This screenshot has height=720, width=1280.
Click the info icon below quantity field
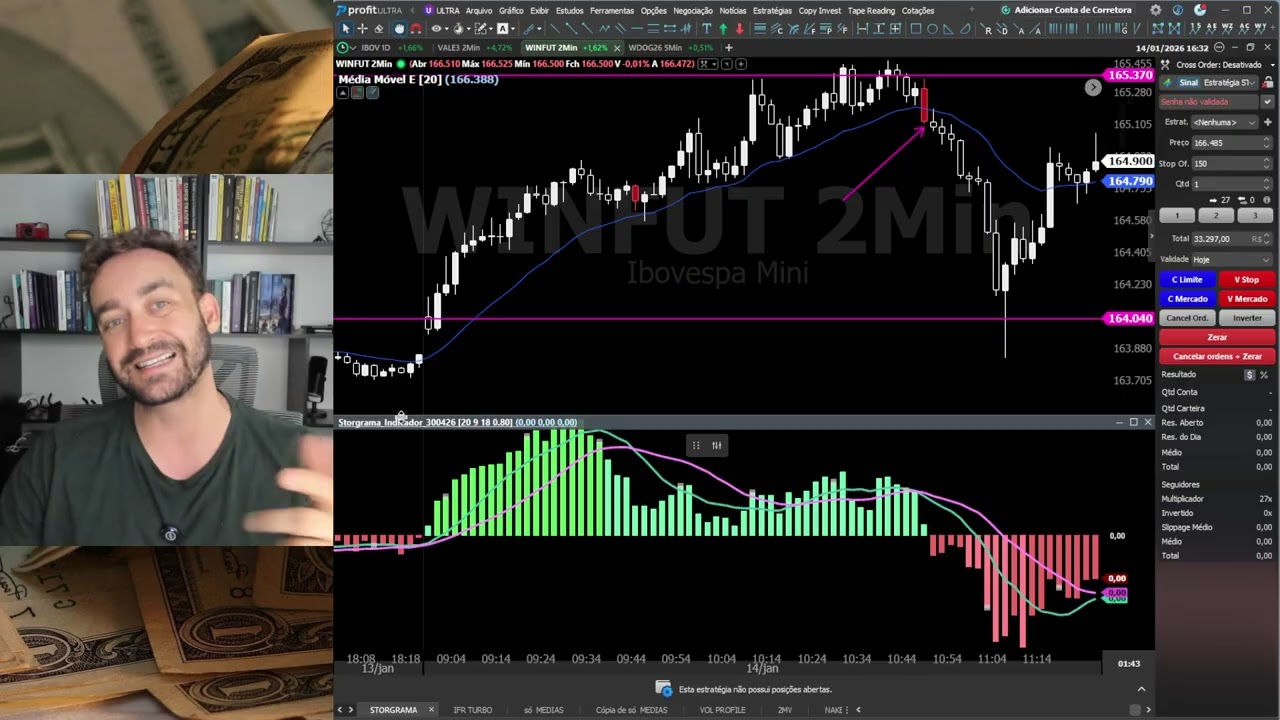point(1266,200)
